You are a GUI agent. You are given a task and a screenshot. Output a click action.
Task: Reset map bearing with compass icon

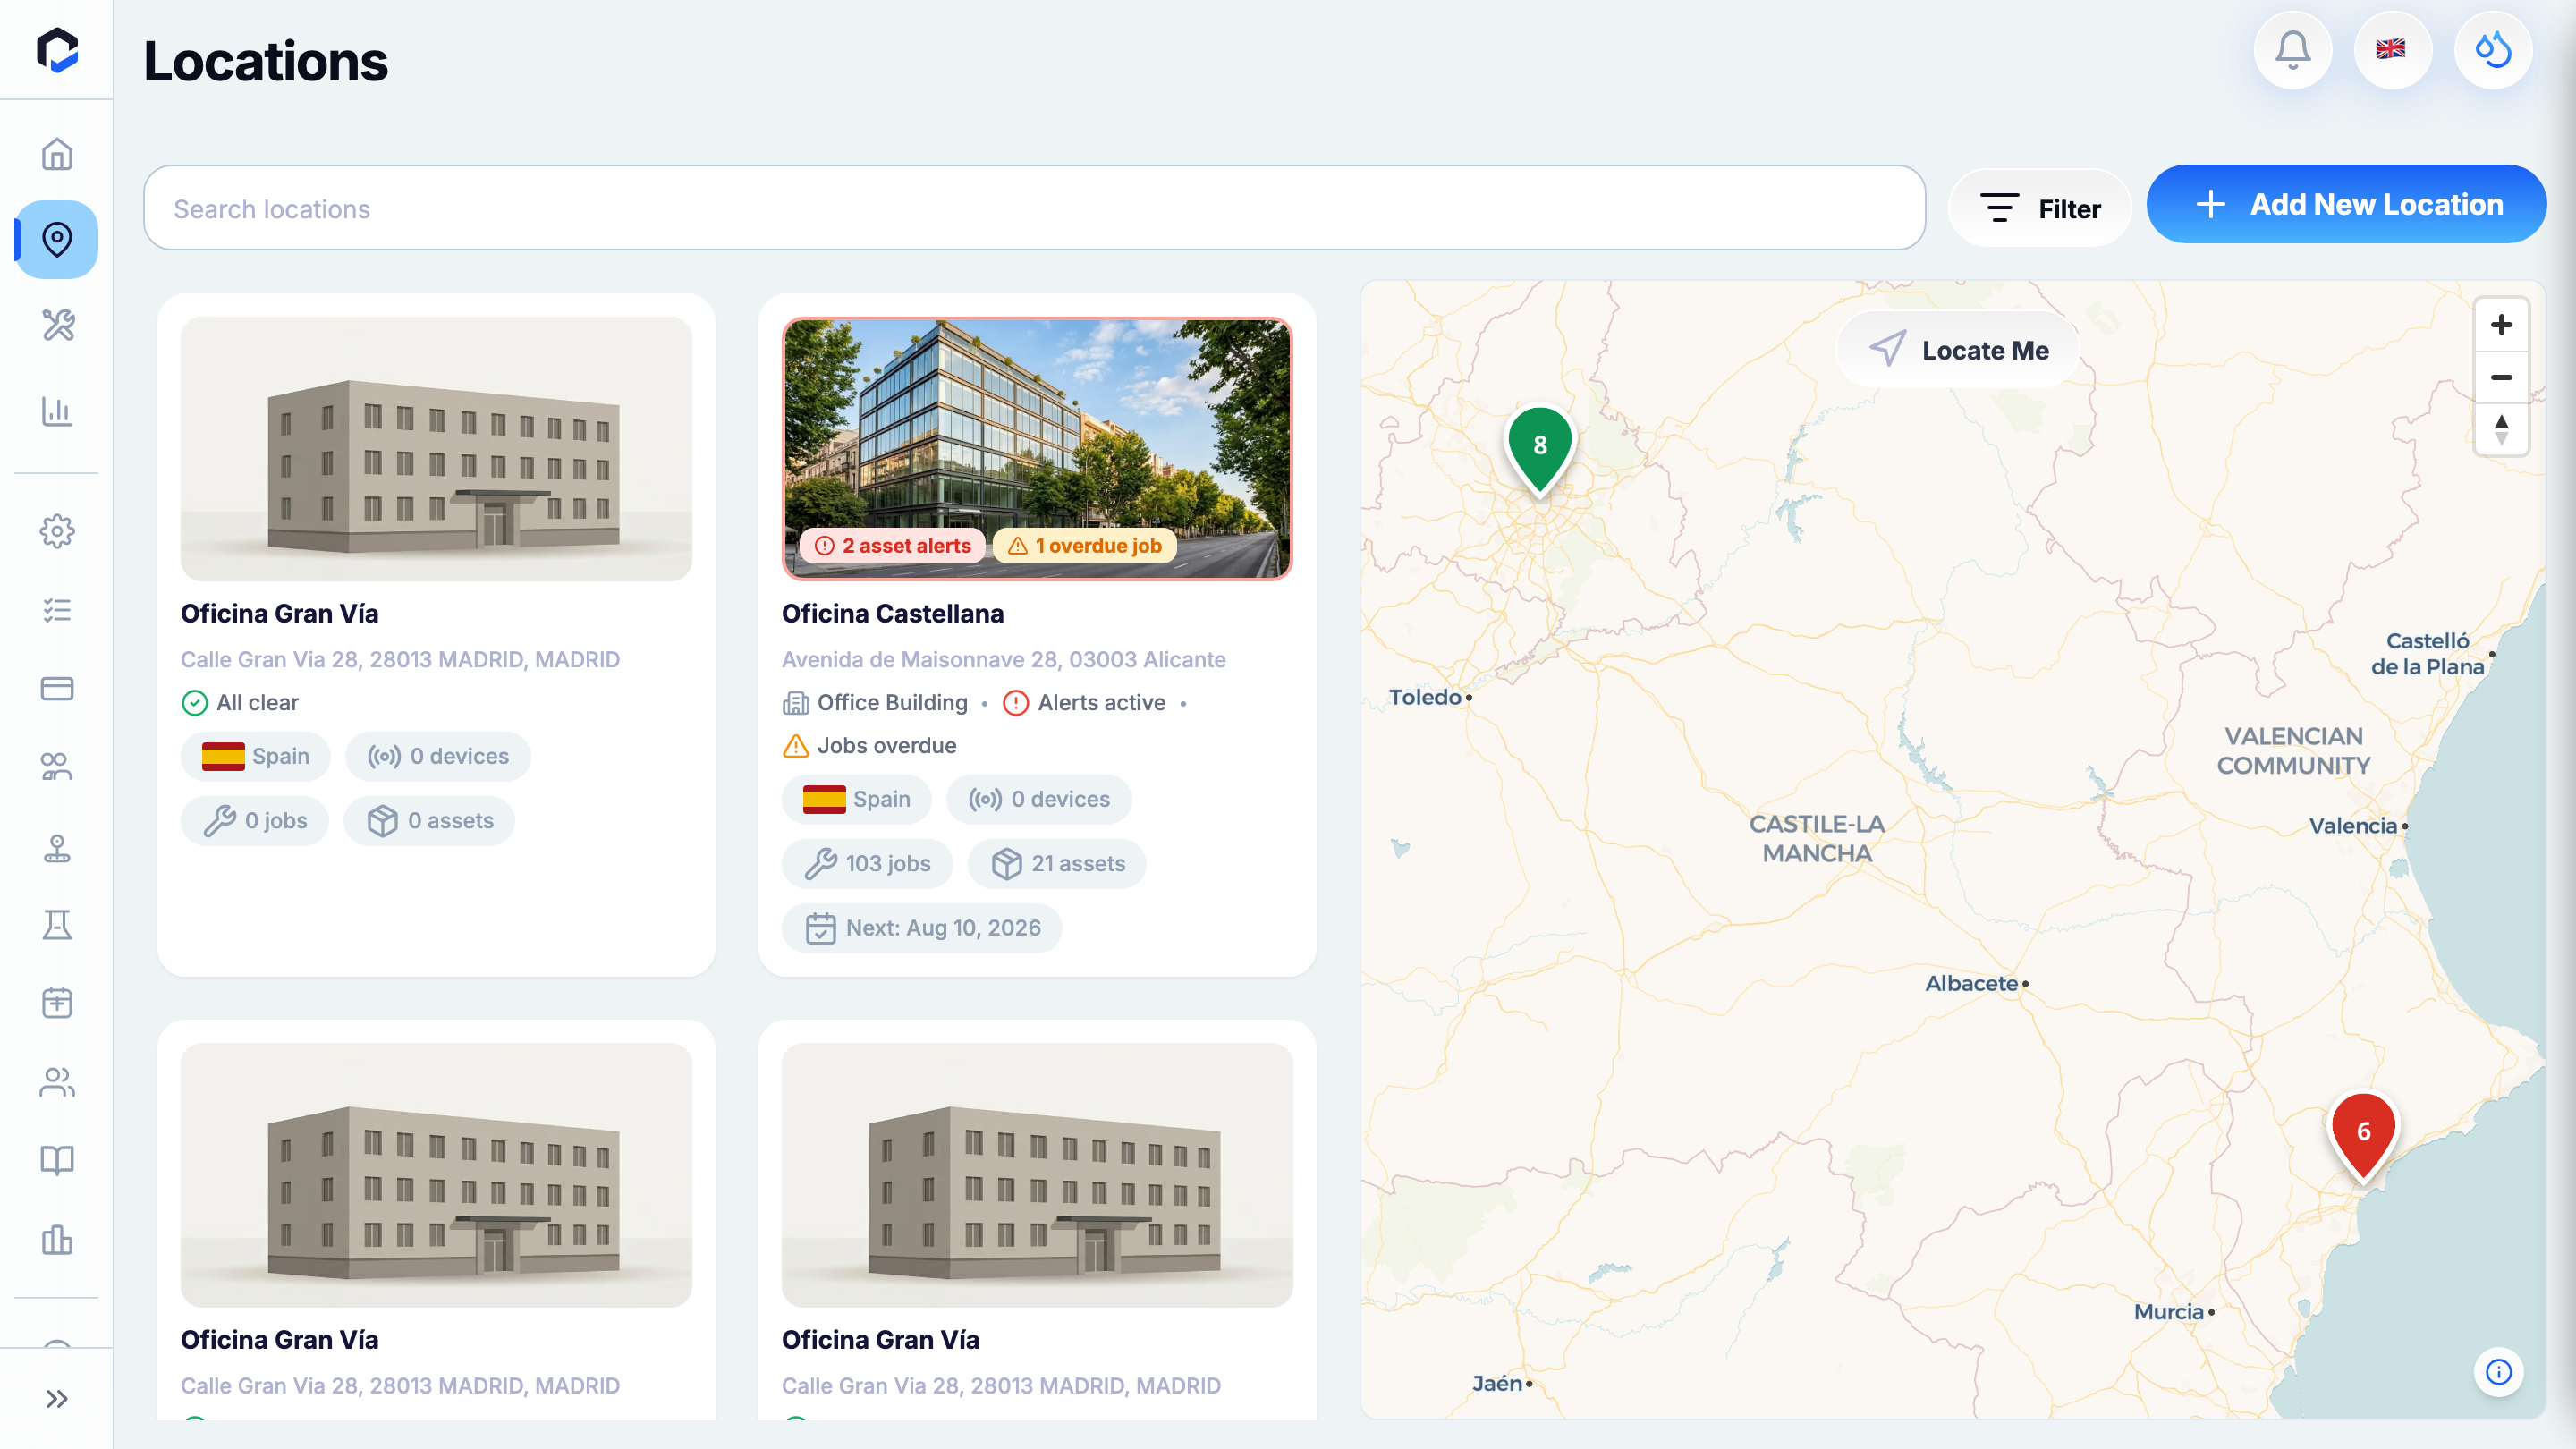(2501, 430)
